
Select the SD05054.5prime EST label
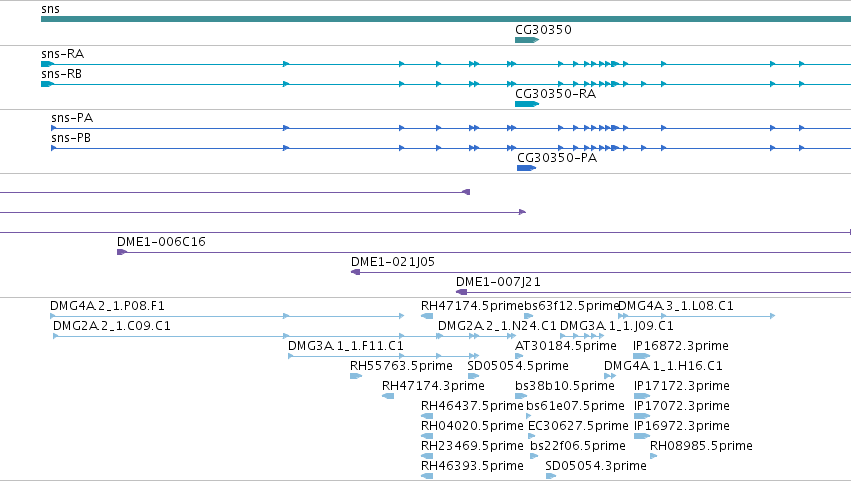[x=518, y=365]
